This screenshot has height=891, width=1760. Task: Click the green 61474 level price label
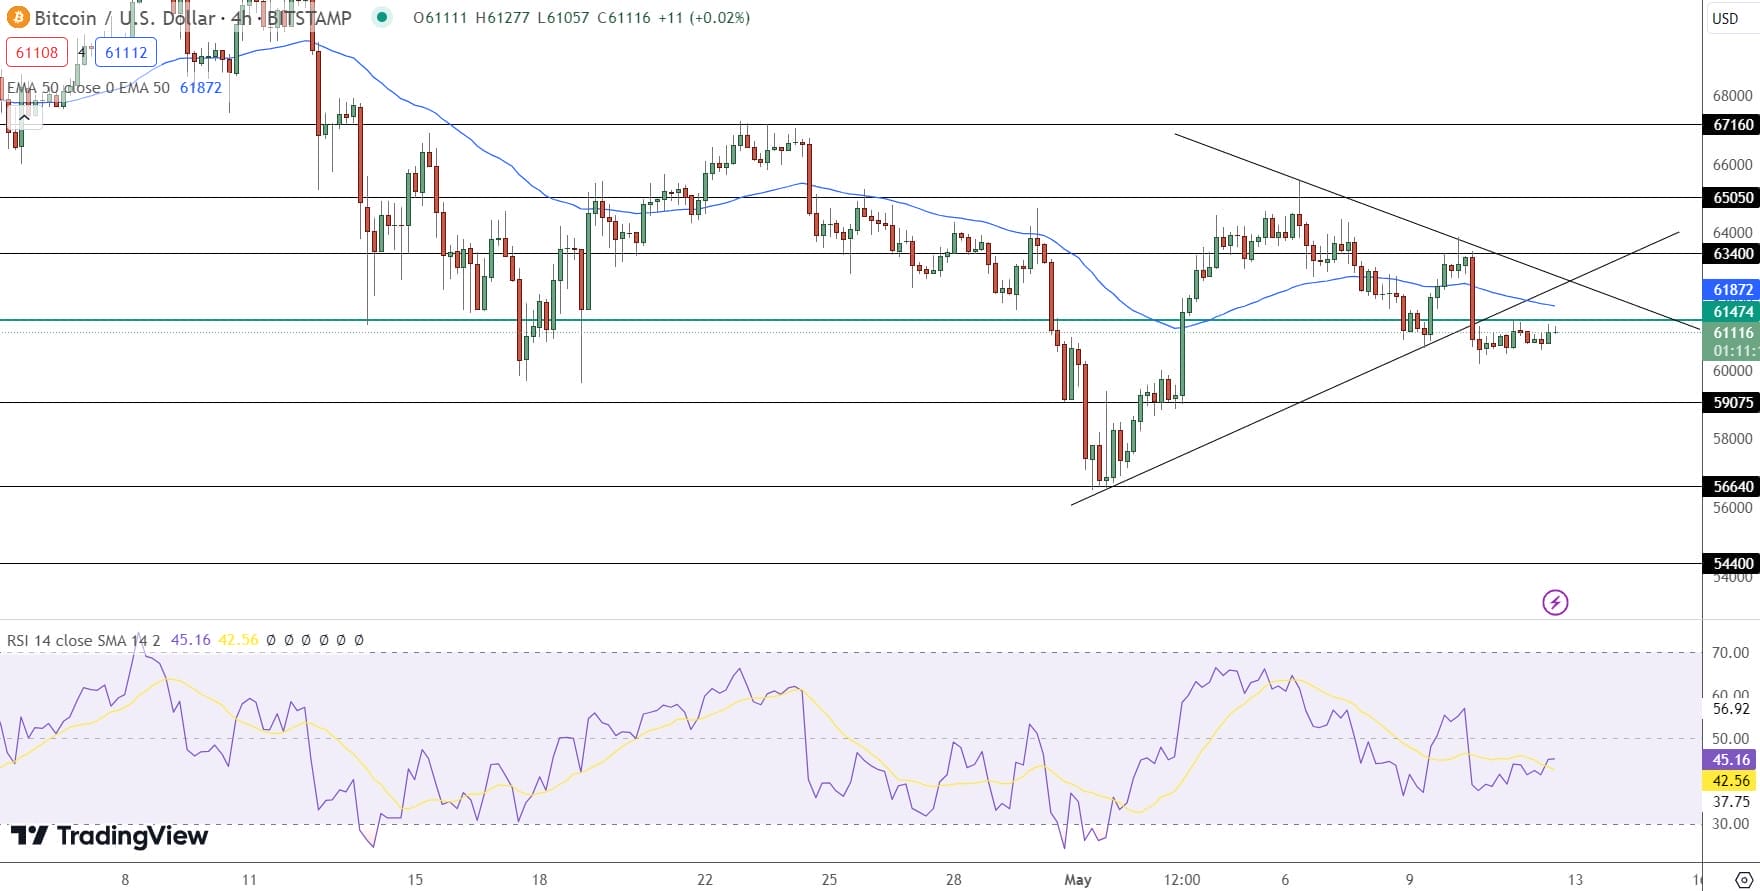click(x=1732, y=312)
